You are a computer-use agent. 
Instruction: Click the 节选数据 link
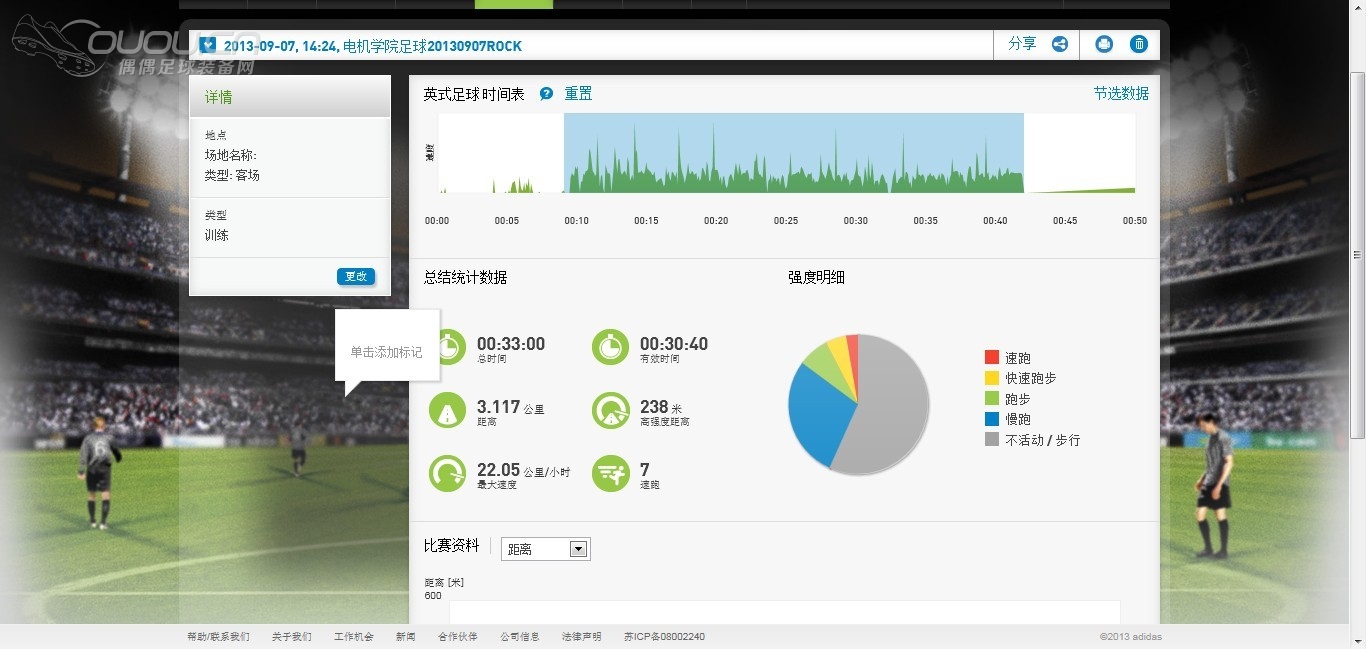(x=1120, y=93)
